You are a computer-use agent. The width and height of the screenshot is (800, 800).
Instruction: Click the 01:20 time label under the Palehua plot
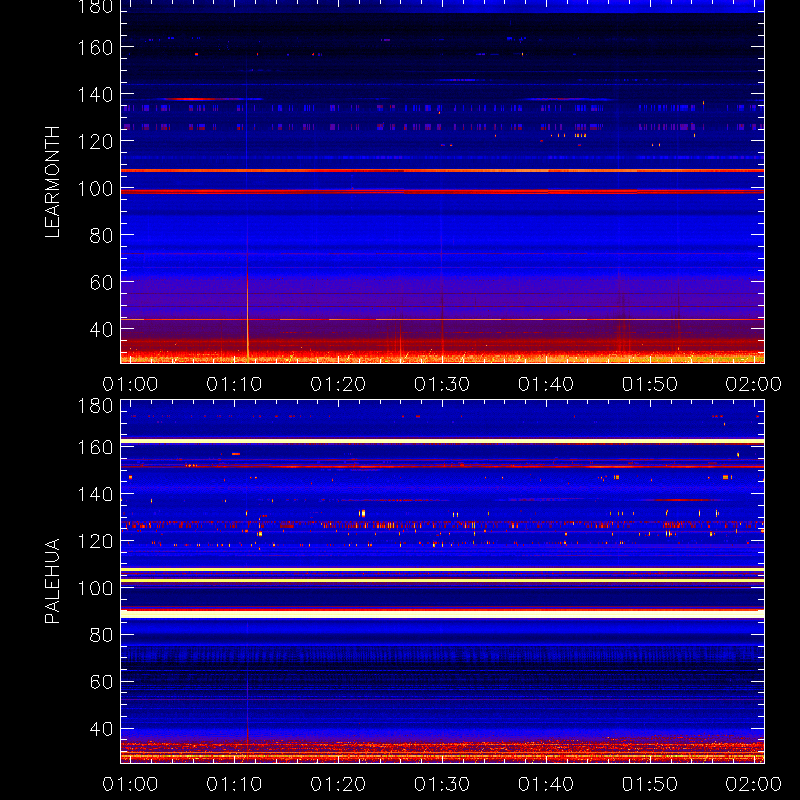pos(338,784)
